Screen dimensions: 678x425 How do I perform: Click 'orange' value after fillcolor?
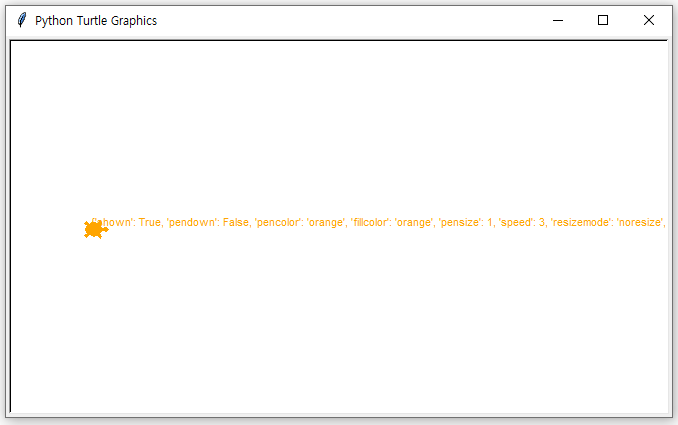(414, 222)
